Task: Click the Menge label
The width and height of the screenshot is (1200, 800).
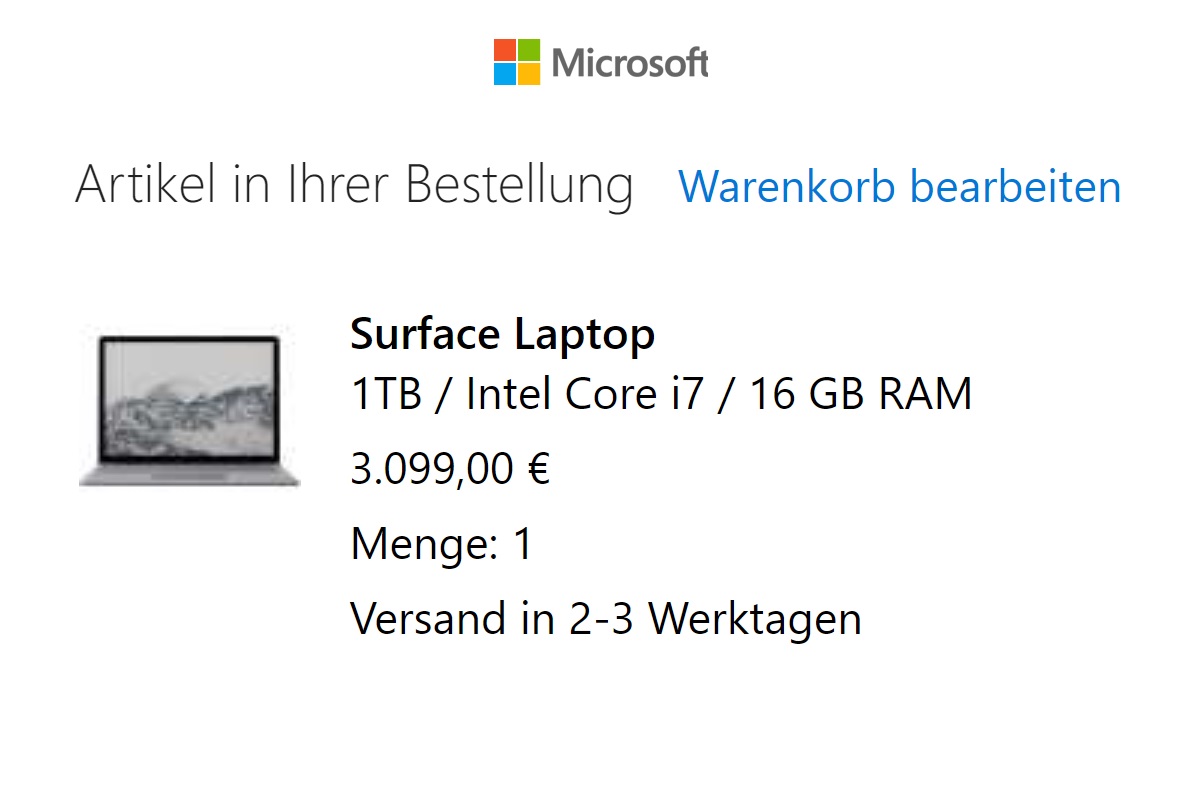Action: [x=424, y=545]
